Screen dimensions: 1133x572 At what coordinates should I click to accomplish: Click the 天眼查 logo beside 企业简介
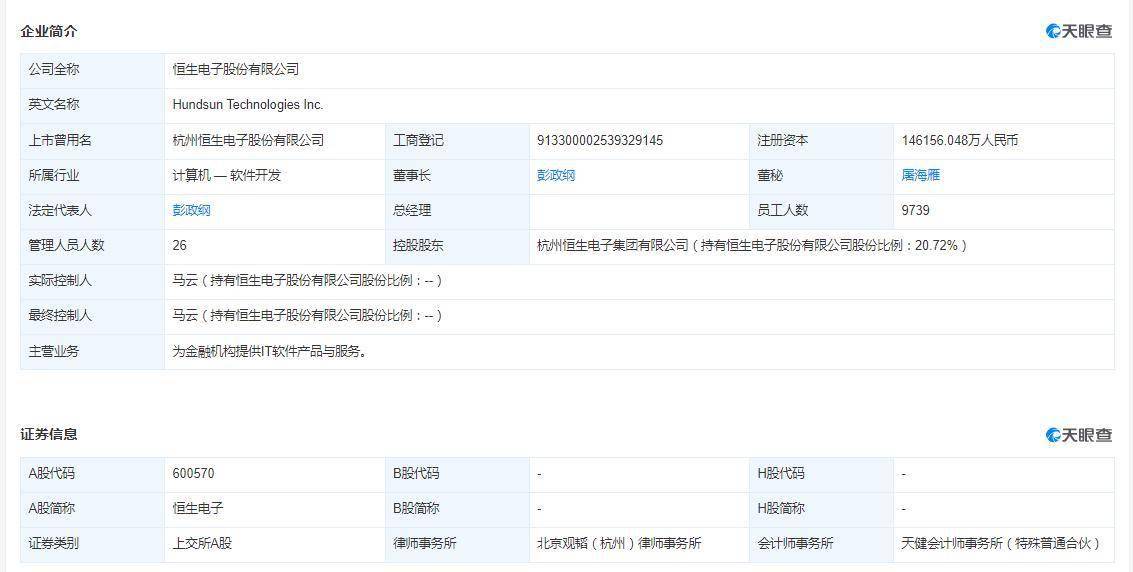tap(1079, 31)
